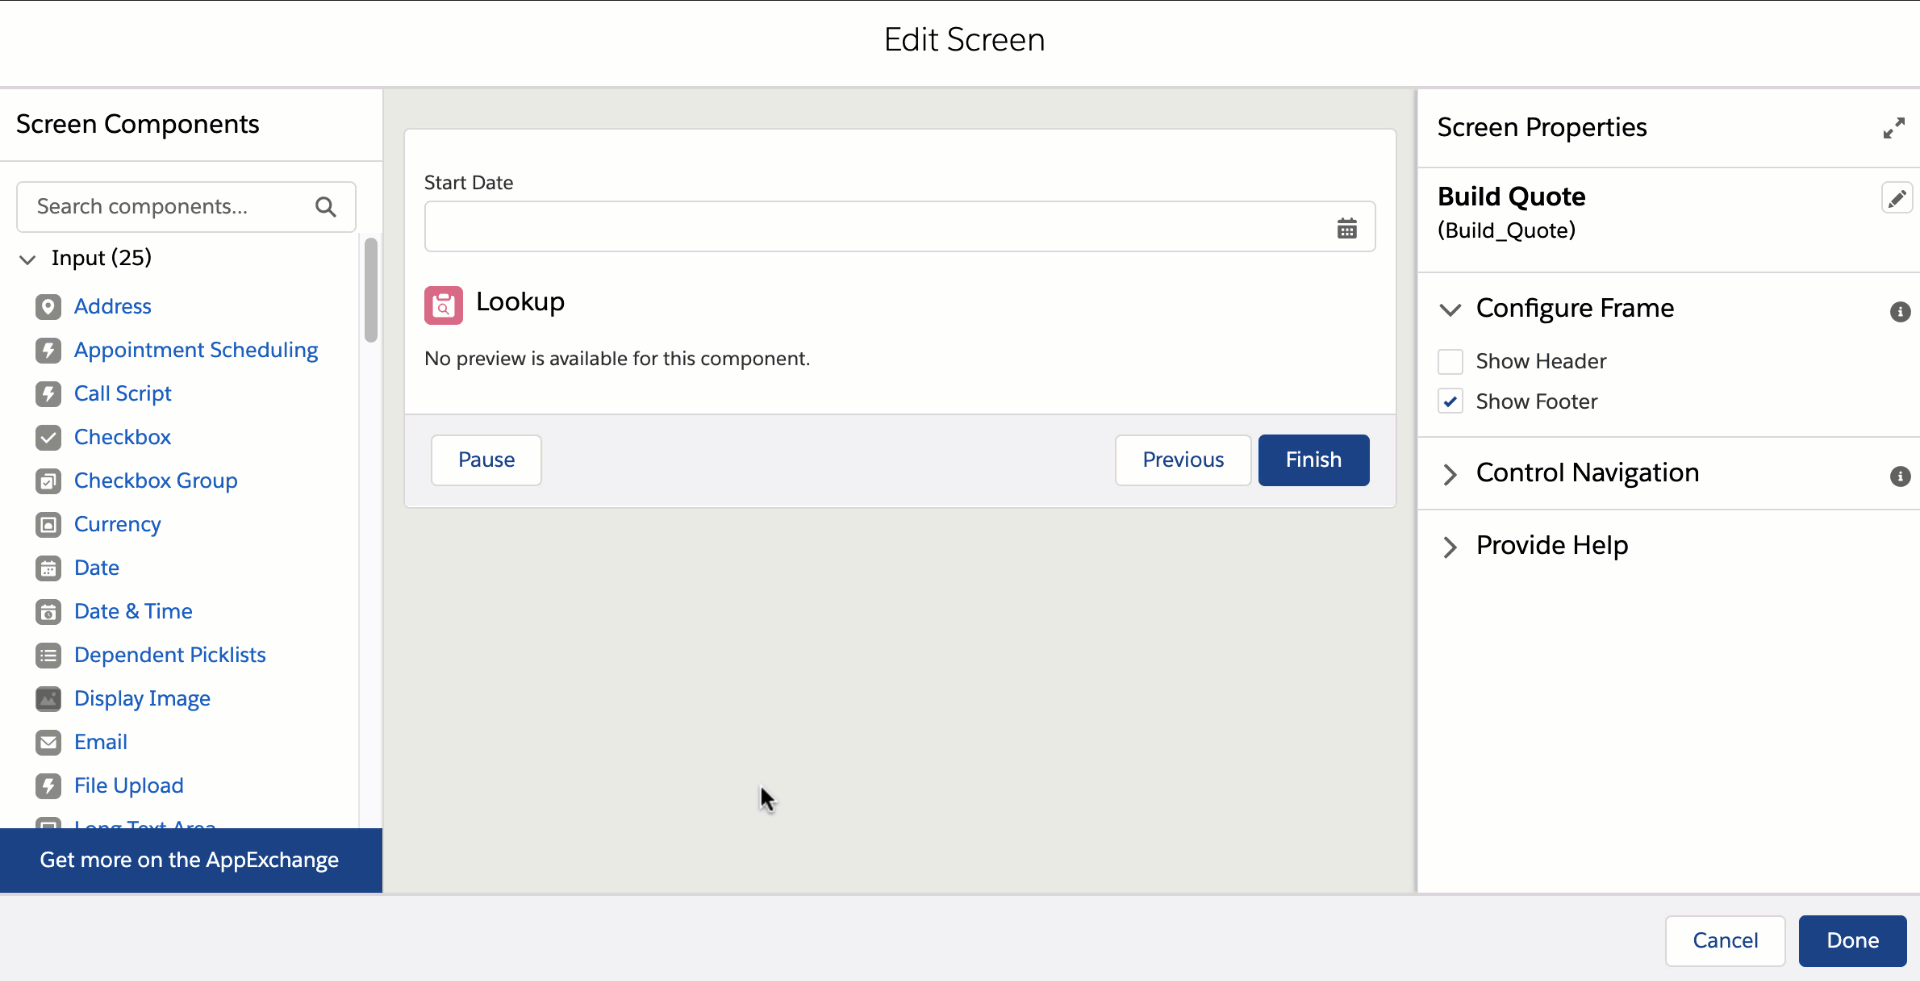The image size is (1920, 981).
Task: Click the Start Date input field
Action: tap(899, 227)
